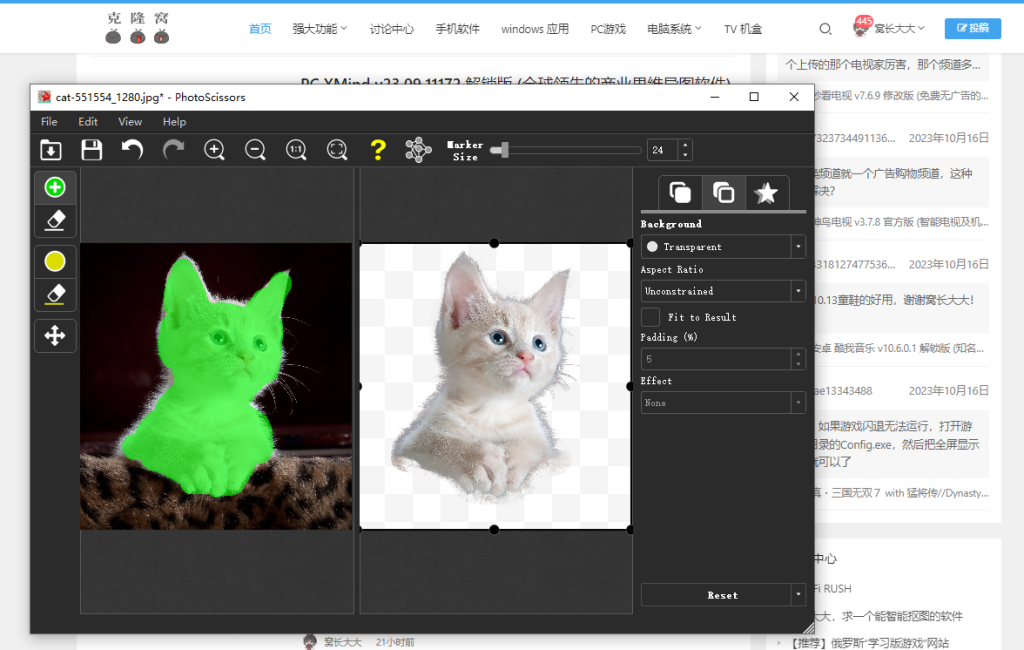Open 讨论中心 in the website navigation

tap(392, 29)
